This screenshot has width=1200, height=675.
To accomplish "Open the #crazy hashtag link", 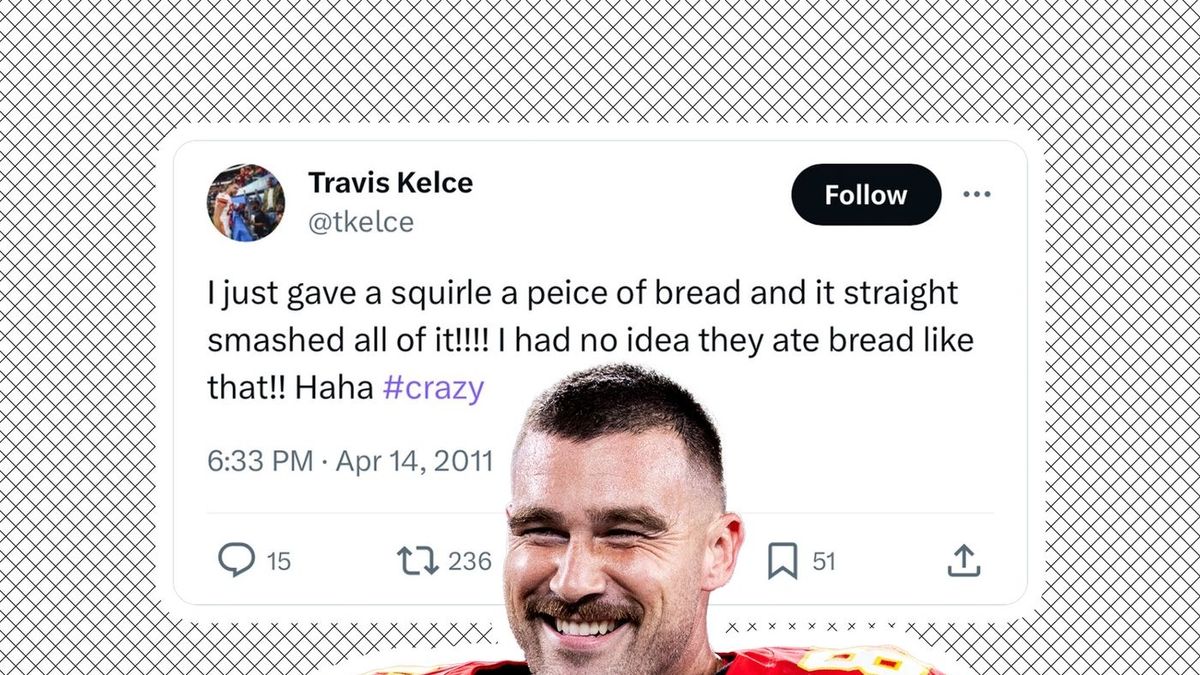I will coord(433,388).
